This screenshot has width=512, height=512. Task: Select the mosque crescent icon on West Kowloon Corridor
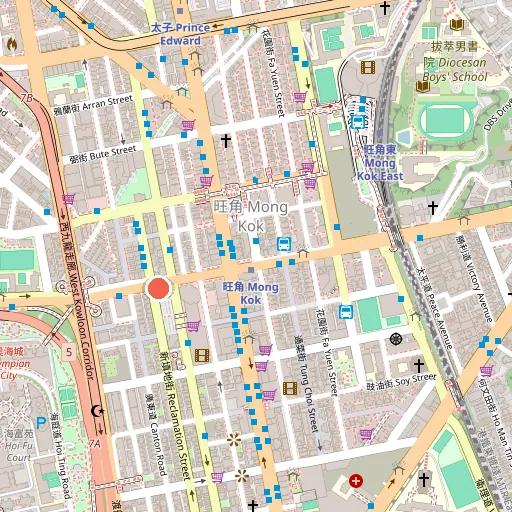97,411
